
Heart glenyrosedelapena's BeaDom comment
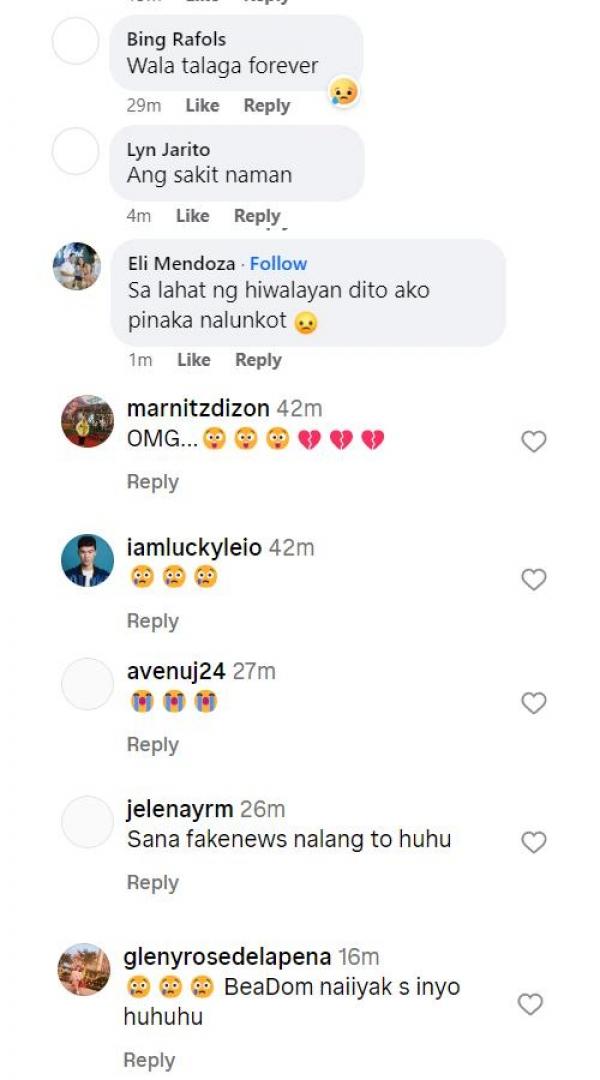(530, 1004)
